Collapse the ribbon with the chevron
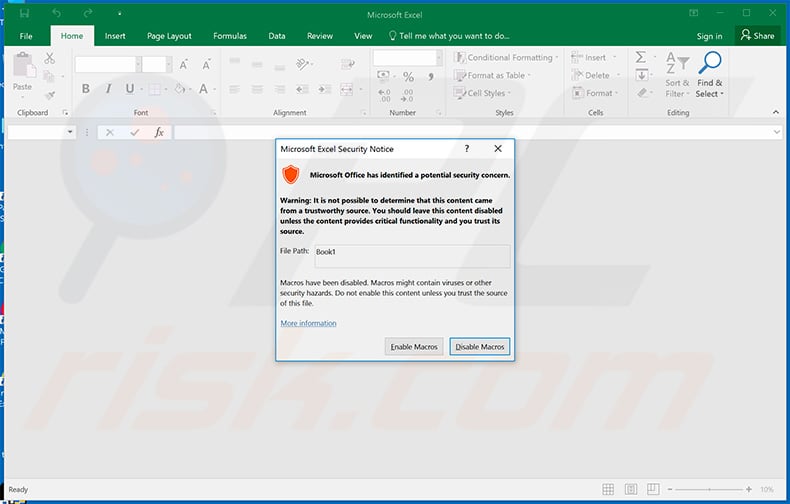The image size is (790, 504). click(x=775, y=112)
